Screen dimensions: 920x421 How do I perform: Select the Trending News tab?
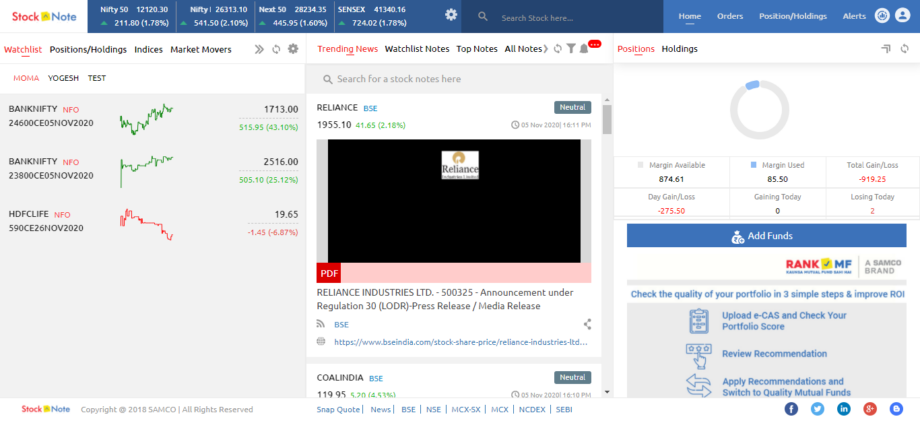[x=347, y=49]
